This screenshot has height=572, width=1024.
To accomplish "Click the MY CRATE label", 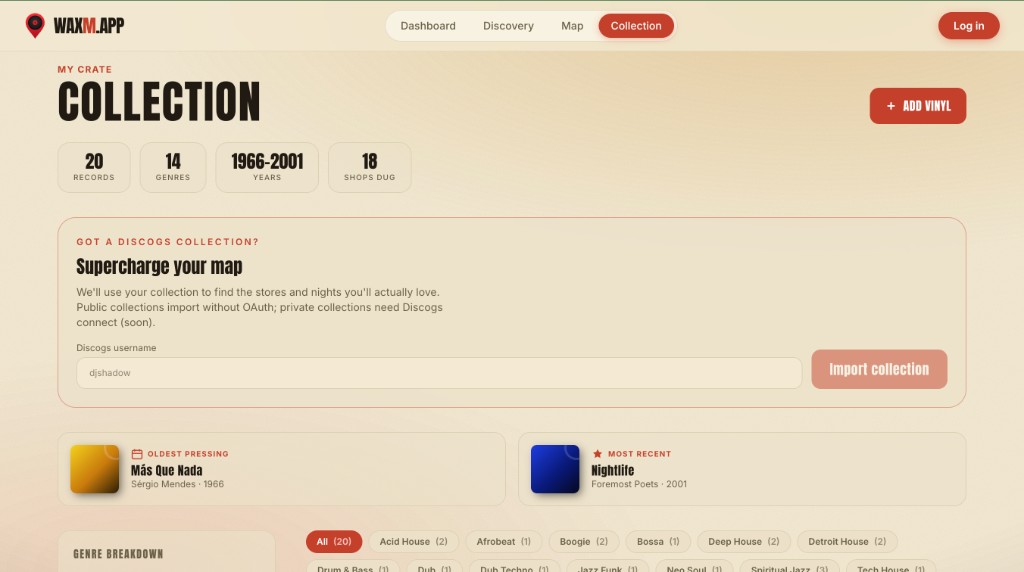I will tap(84, 69).
